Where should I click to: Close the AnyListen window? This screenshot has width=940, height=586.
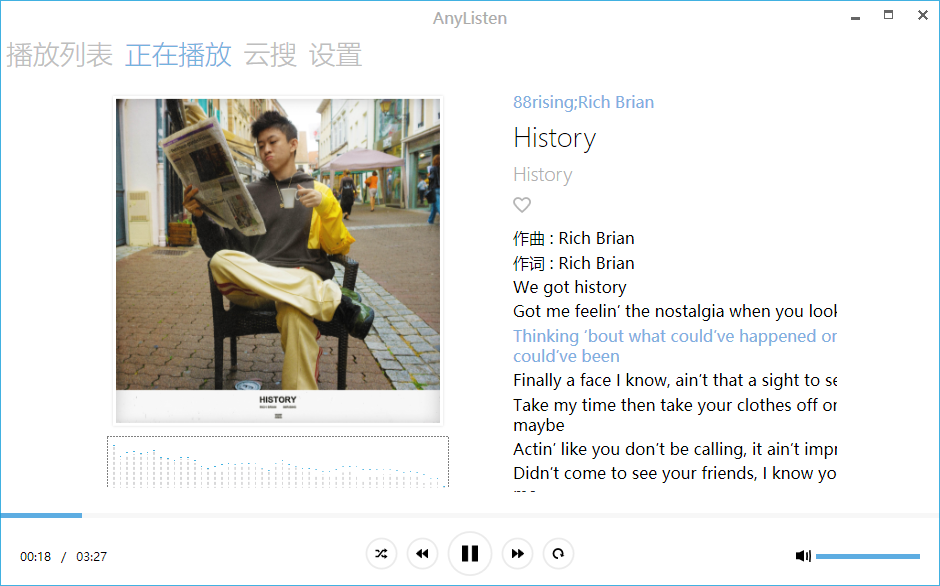coord(923,15)
